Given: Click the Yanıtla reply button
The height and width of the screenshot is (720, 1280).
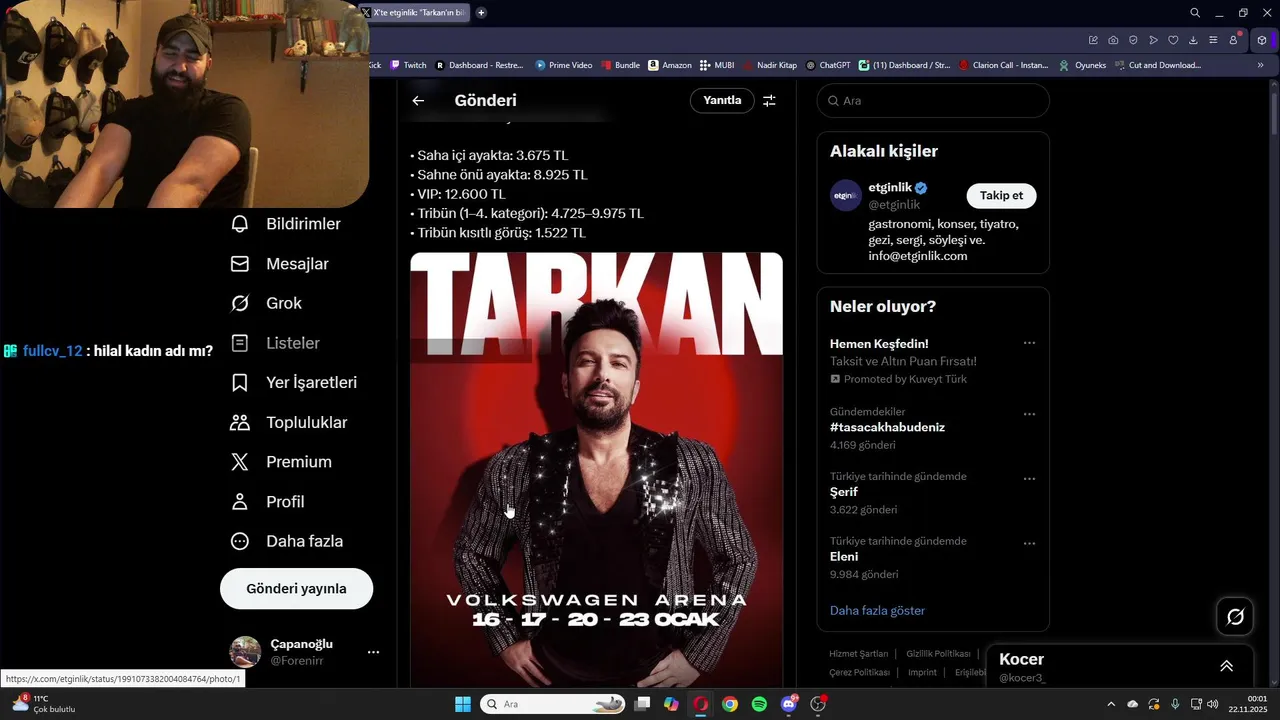Looking at the screenshot, I should pyautogui.click(x=722, y=100).
